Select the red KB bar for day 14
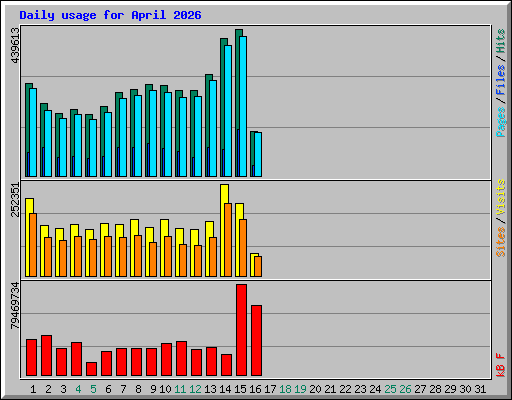This screenshot has width=512, height=400. [226, 365]
